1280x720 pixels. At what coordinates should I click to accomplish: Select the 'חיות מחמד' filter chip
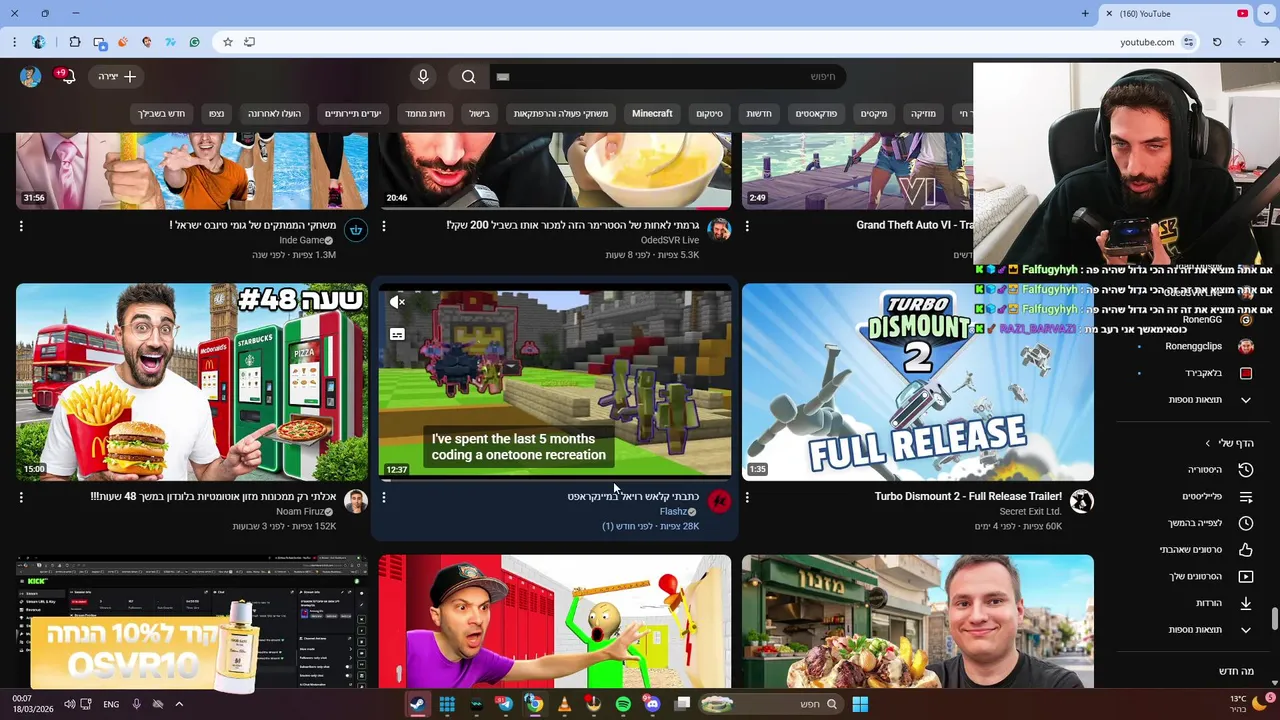click(425, 114)
